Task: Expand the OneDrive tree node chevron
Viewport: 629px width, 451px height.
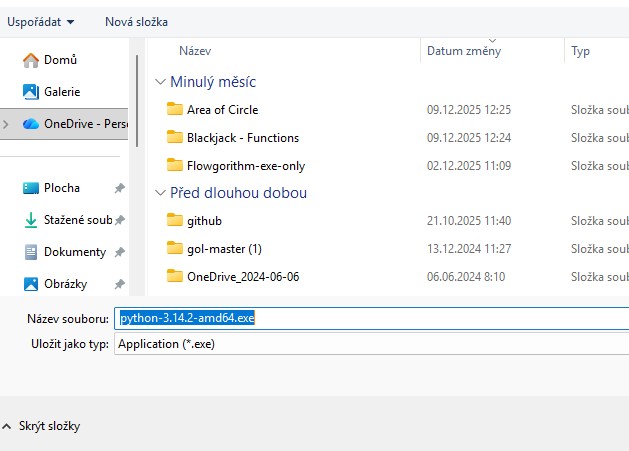Action: [x=6, y=124]
